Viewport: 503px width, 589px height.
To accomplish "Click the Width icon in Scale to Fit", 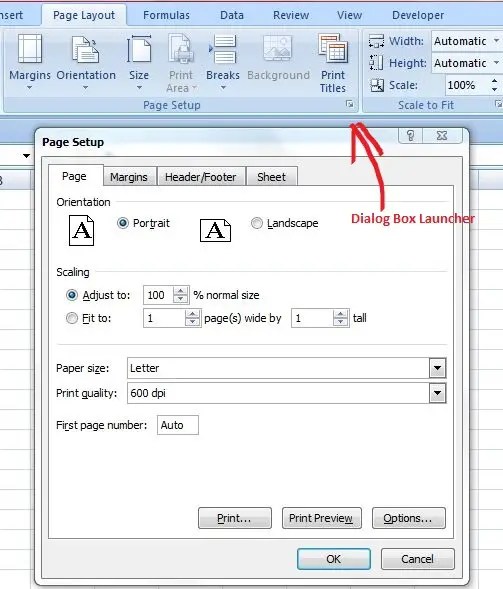I will 376,41.
